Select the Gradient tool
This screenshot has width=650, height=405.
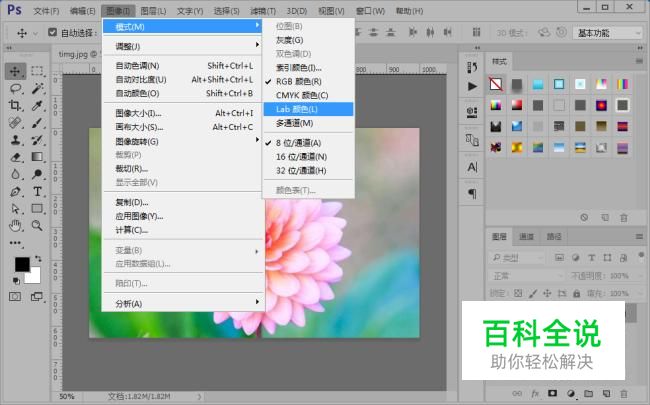[37, 157]
